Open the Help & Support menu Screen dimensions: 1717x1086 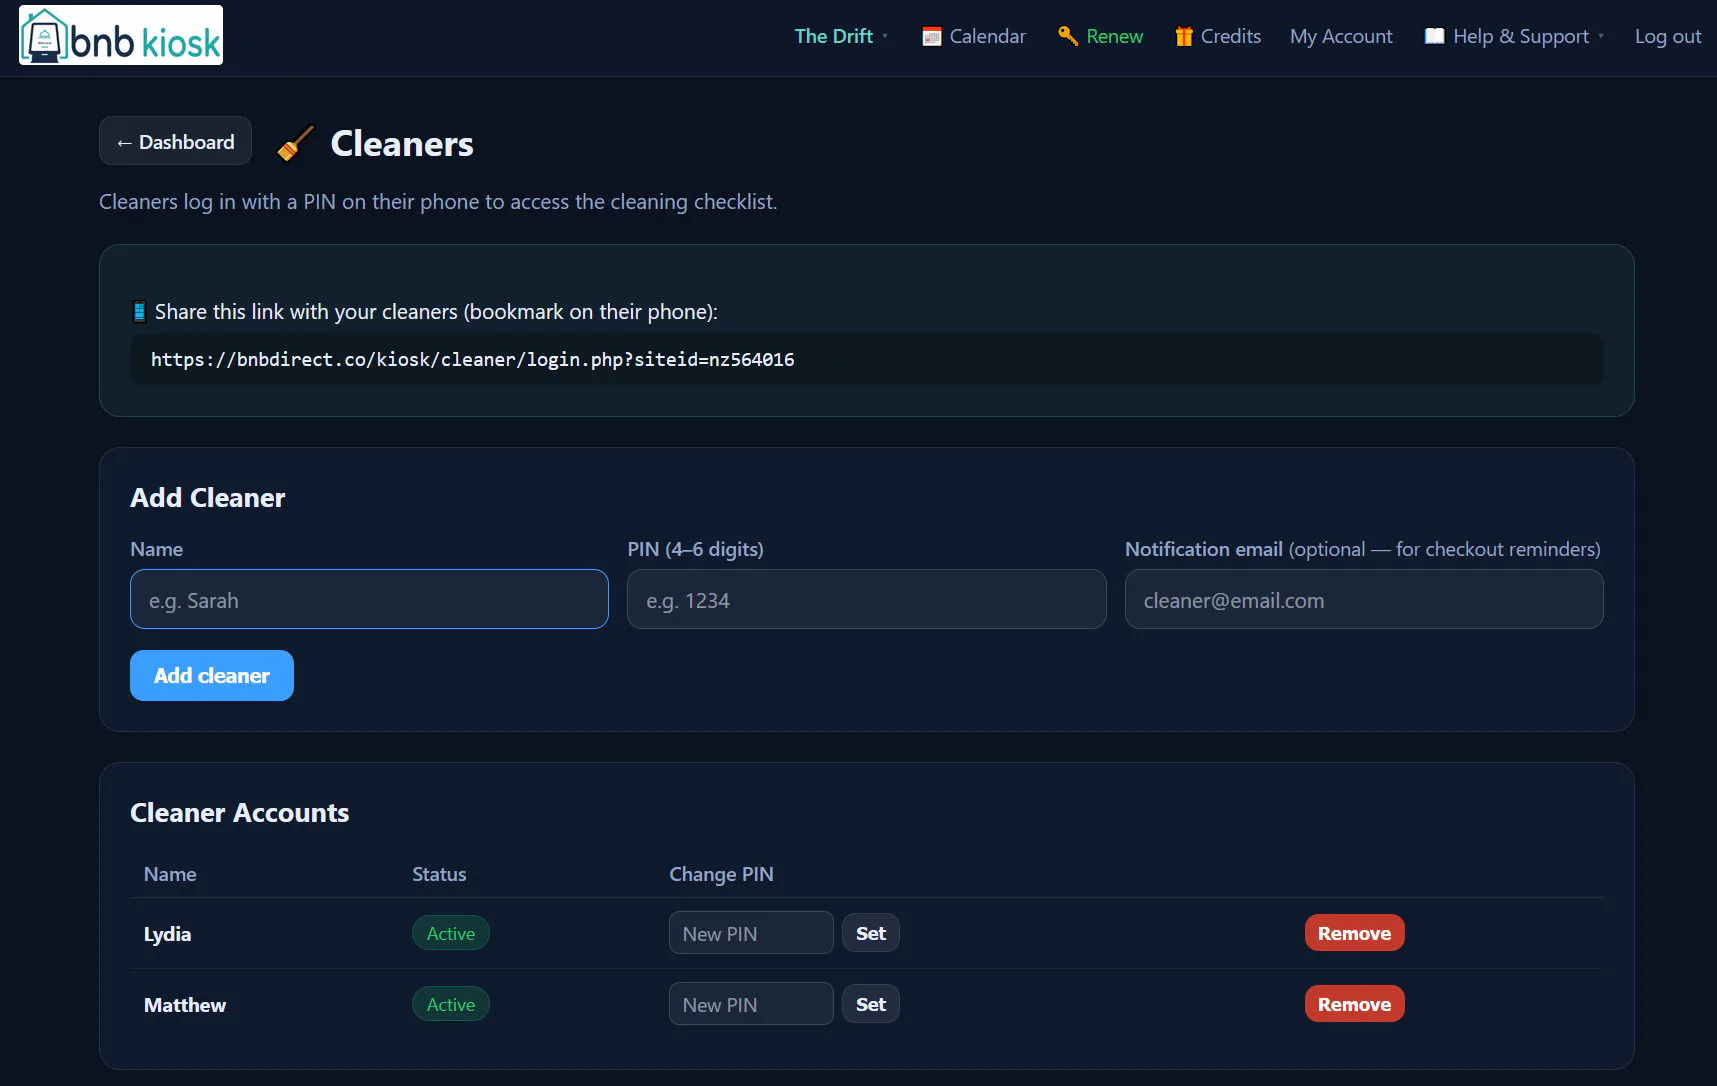pos(1514,36)
